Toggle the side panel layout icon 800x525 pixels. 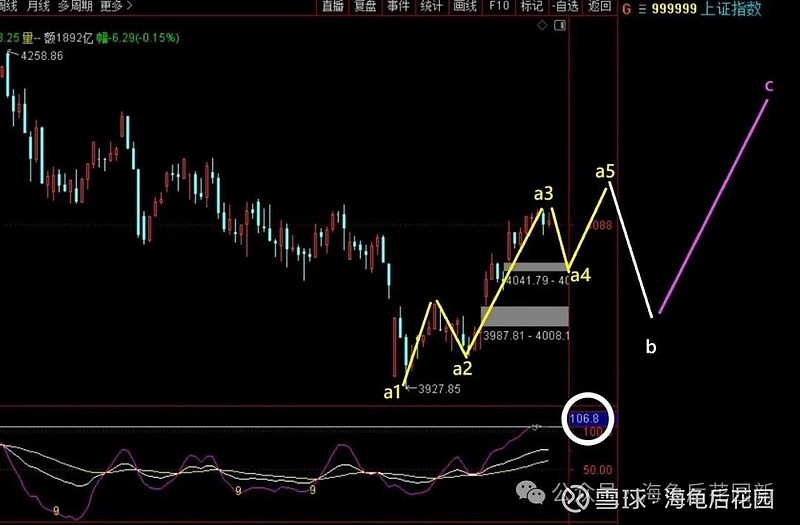pyautogui.click(x=560, y=25)
